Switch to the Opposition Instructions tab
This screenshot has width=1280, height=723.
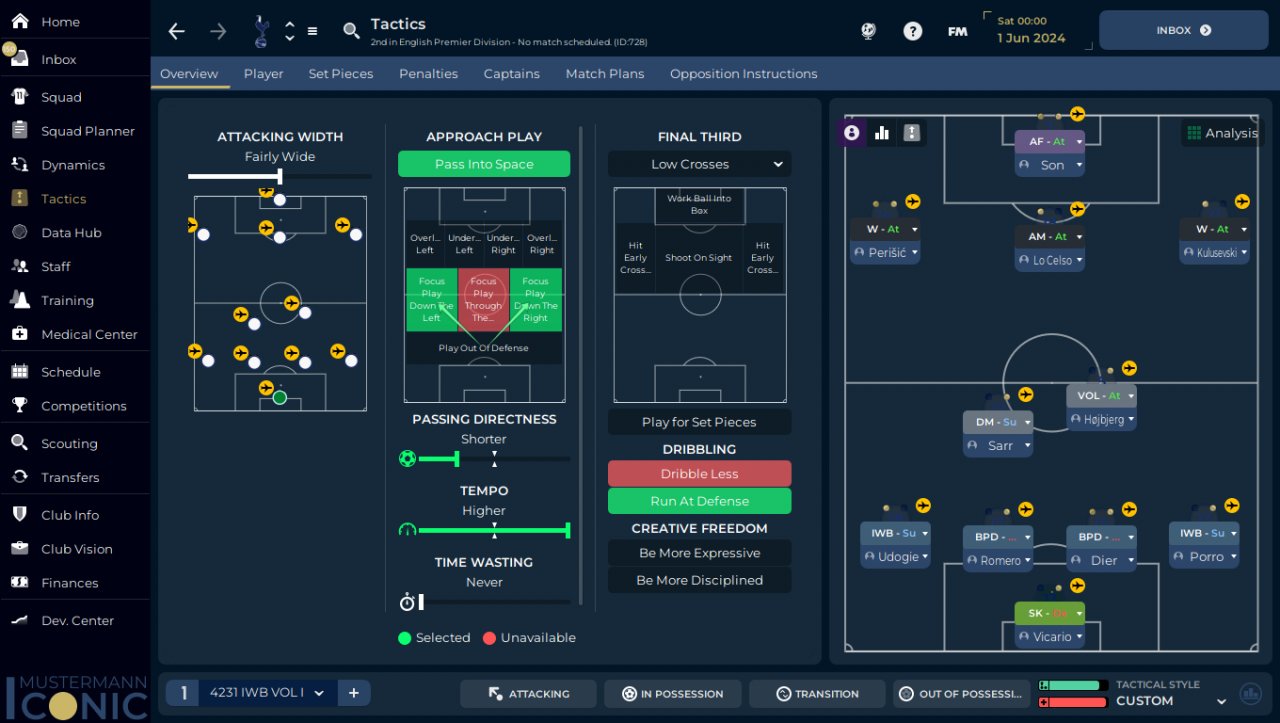click(x=744, y=74)
